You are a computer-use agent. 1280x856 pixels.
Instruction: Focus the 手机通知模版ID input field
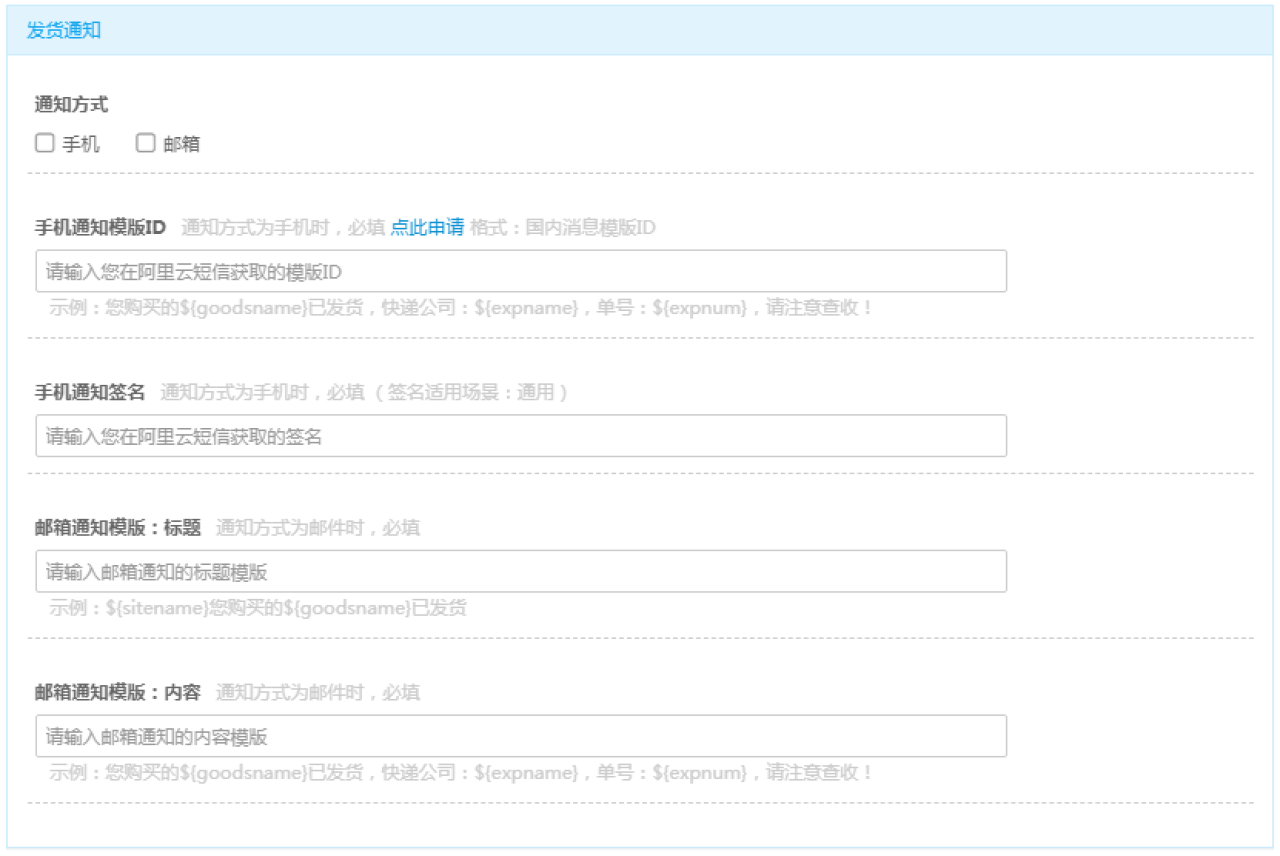point(520,271)
